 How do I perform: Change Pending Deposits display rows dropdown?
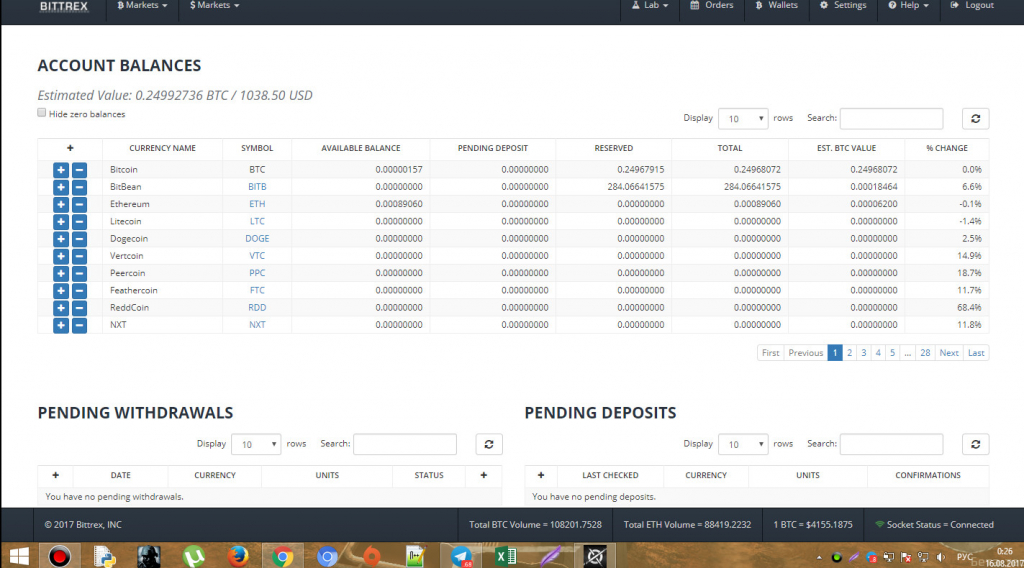click(743, 445)
